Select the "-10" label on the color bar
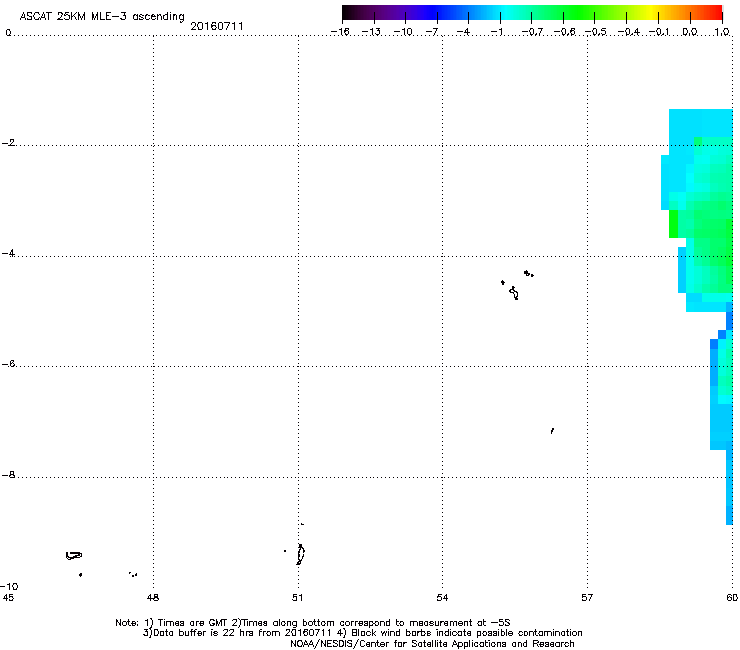Screen dimensions: 740x650 [403, 32]
